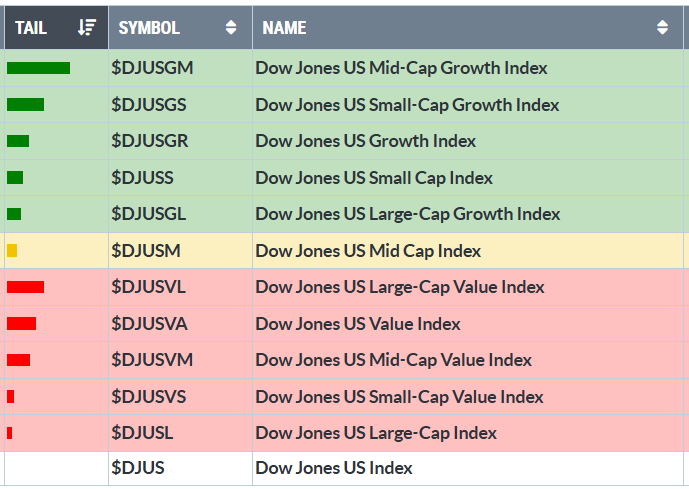Click the green tail bar for $DJUSGR

pyautogui.click(x=18, y=141)
